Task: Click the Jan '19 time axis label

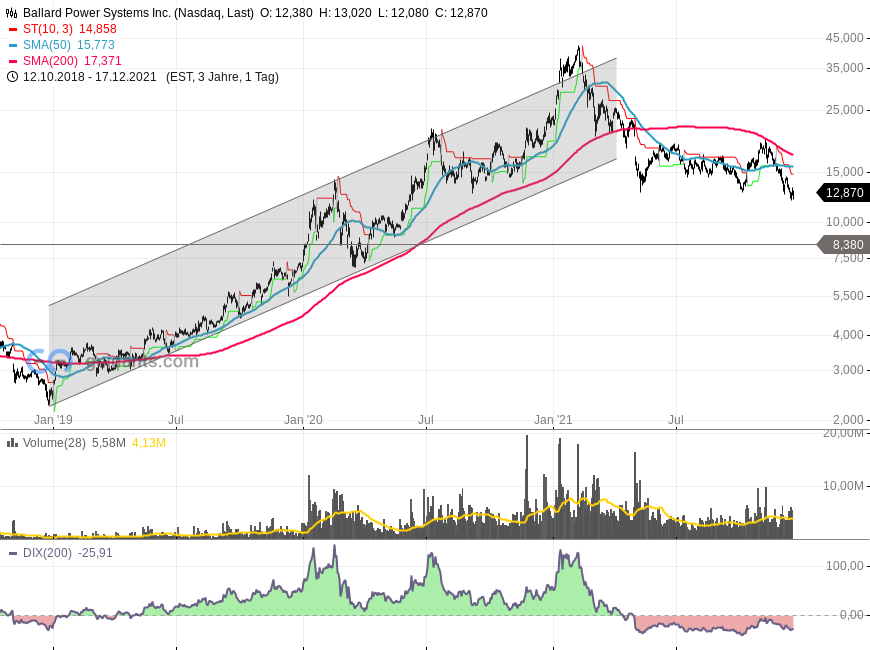Action: point(53,420)
